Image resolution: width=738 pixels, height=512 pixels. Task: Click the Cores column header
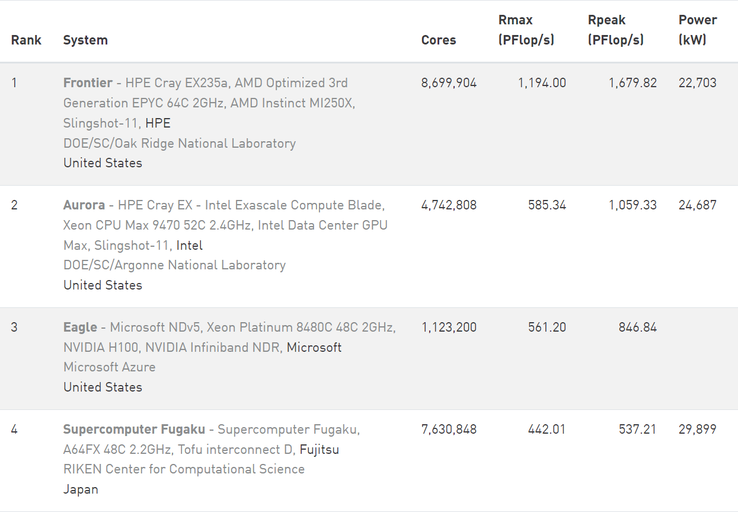[438, 40]
